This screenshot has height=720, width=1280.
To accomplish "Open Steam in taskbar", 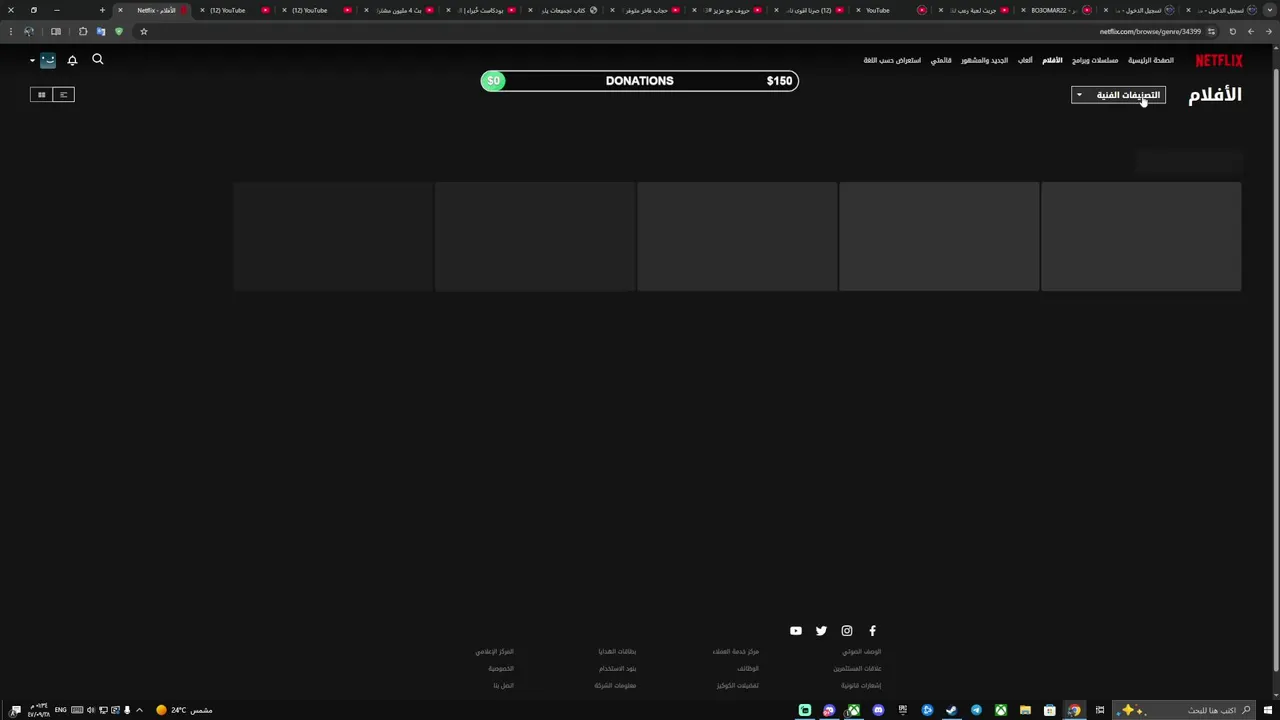I will click(951, 710).
